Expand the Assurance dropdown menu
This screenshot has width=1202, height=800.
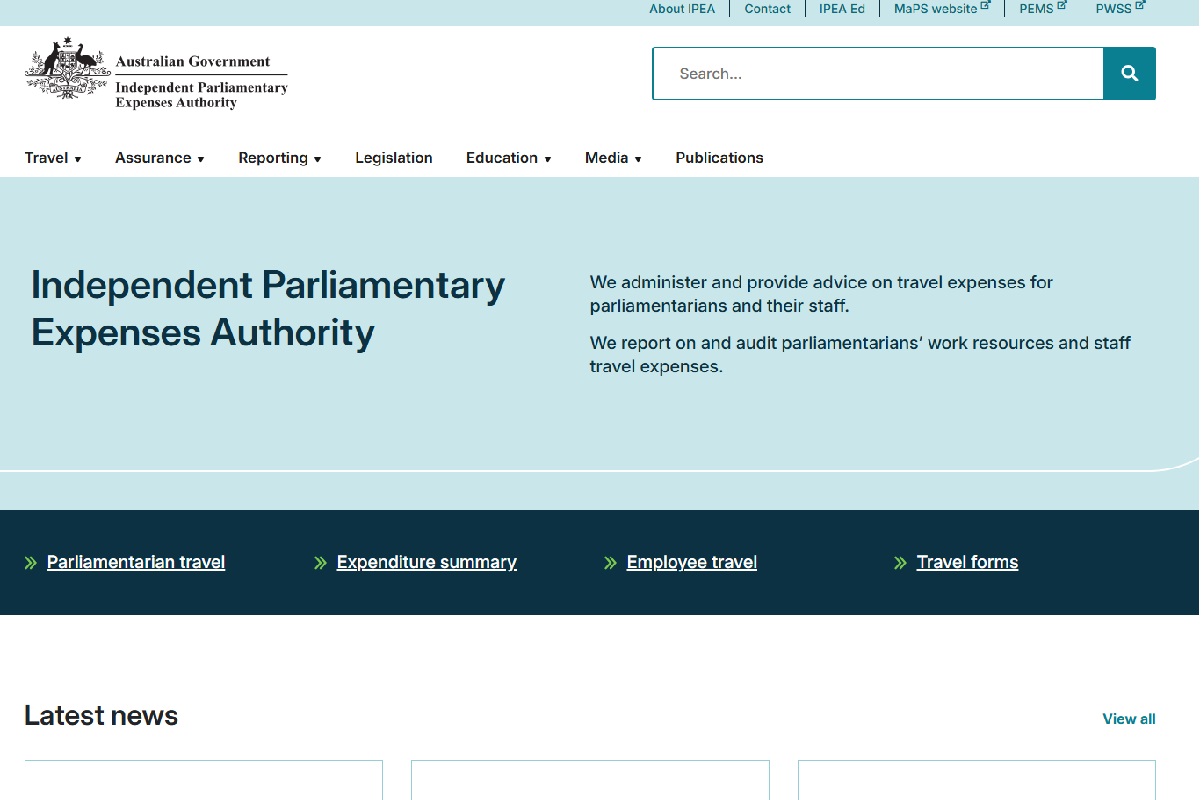[x=155, y=157]
